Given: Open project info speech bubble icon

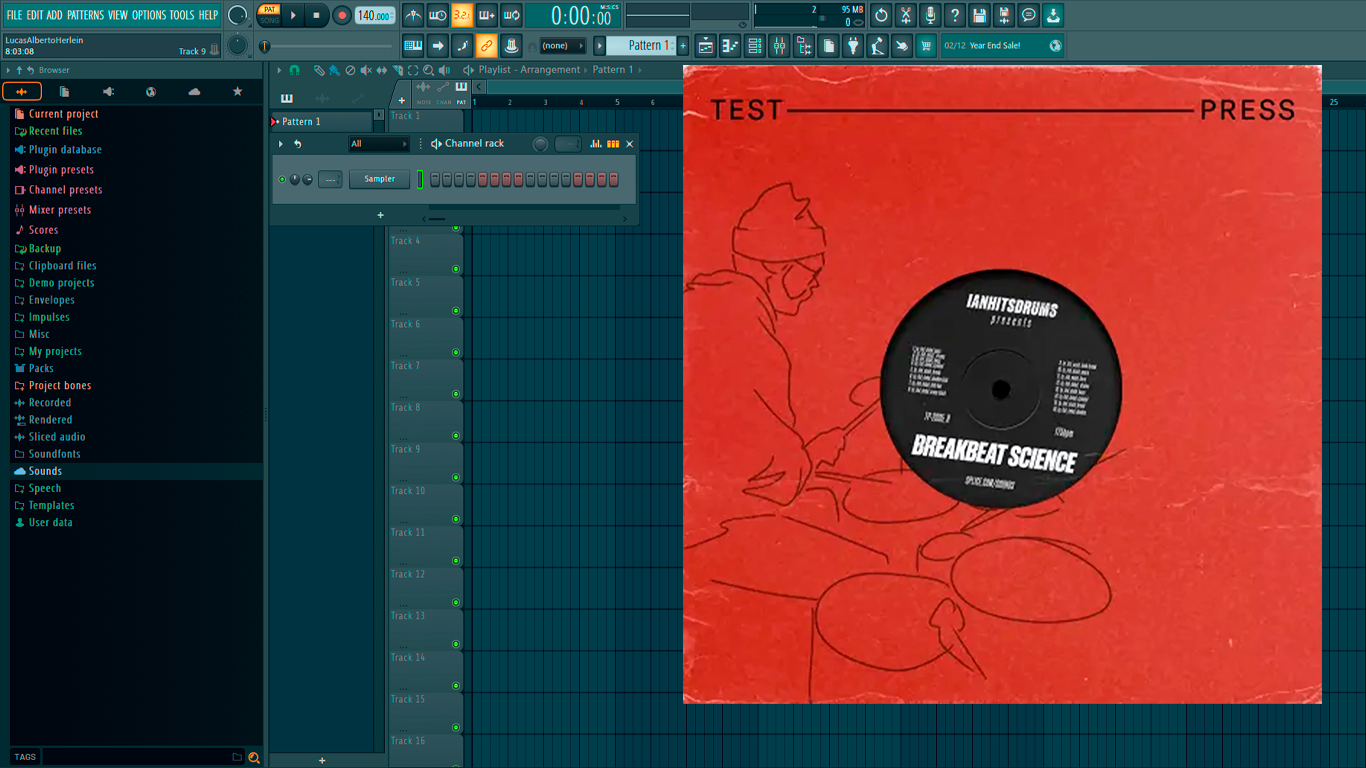Looking at the screenshot, I should pos(1028,15).
